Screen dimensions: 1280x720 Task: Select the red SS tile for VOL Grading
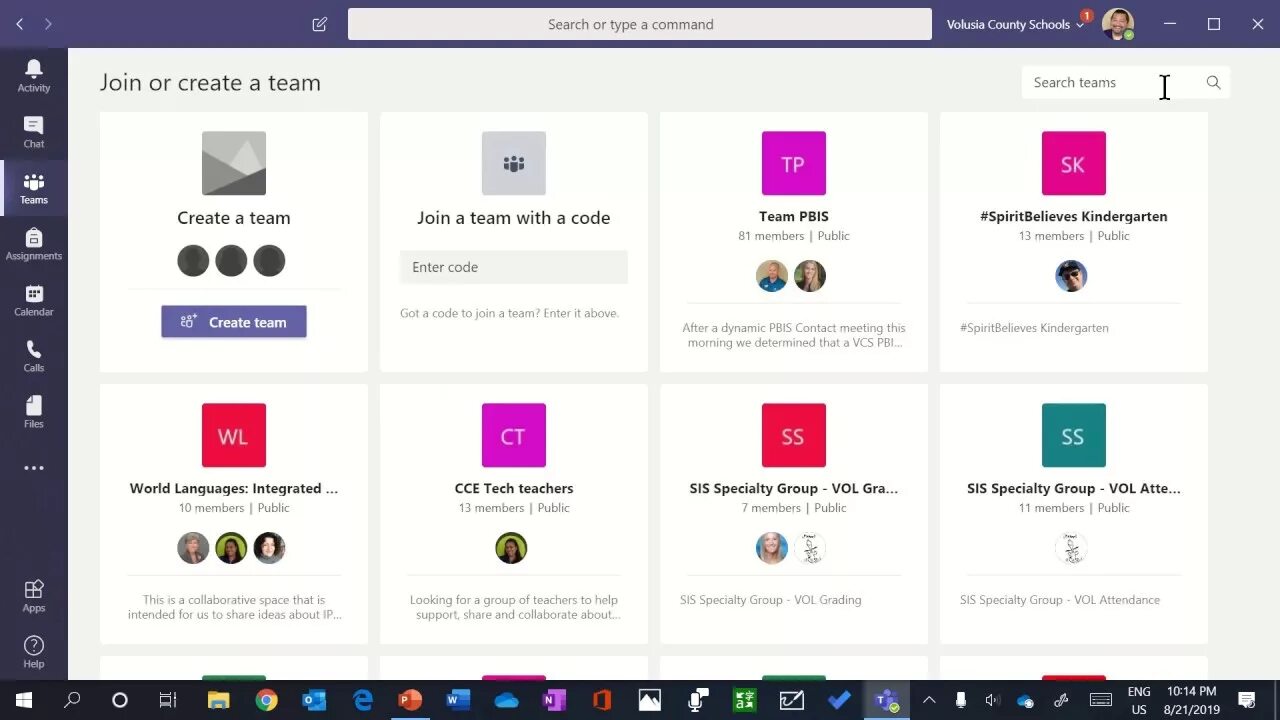coord(793,435)
